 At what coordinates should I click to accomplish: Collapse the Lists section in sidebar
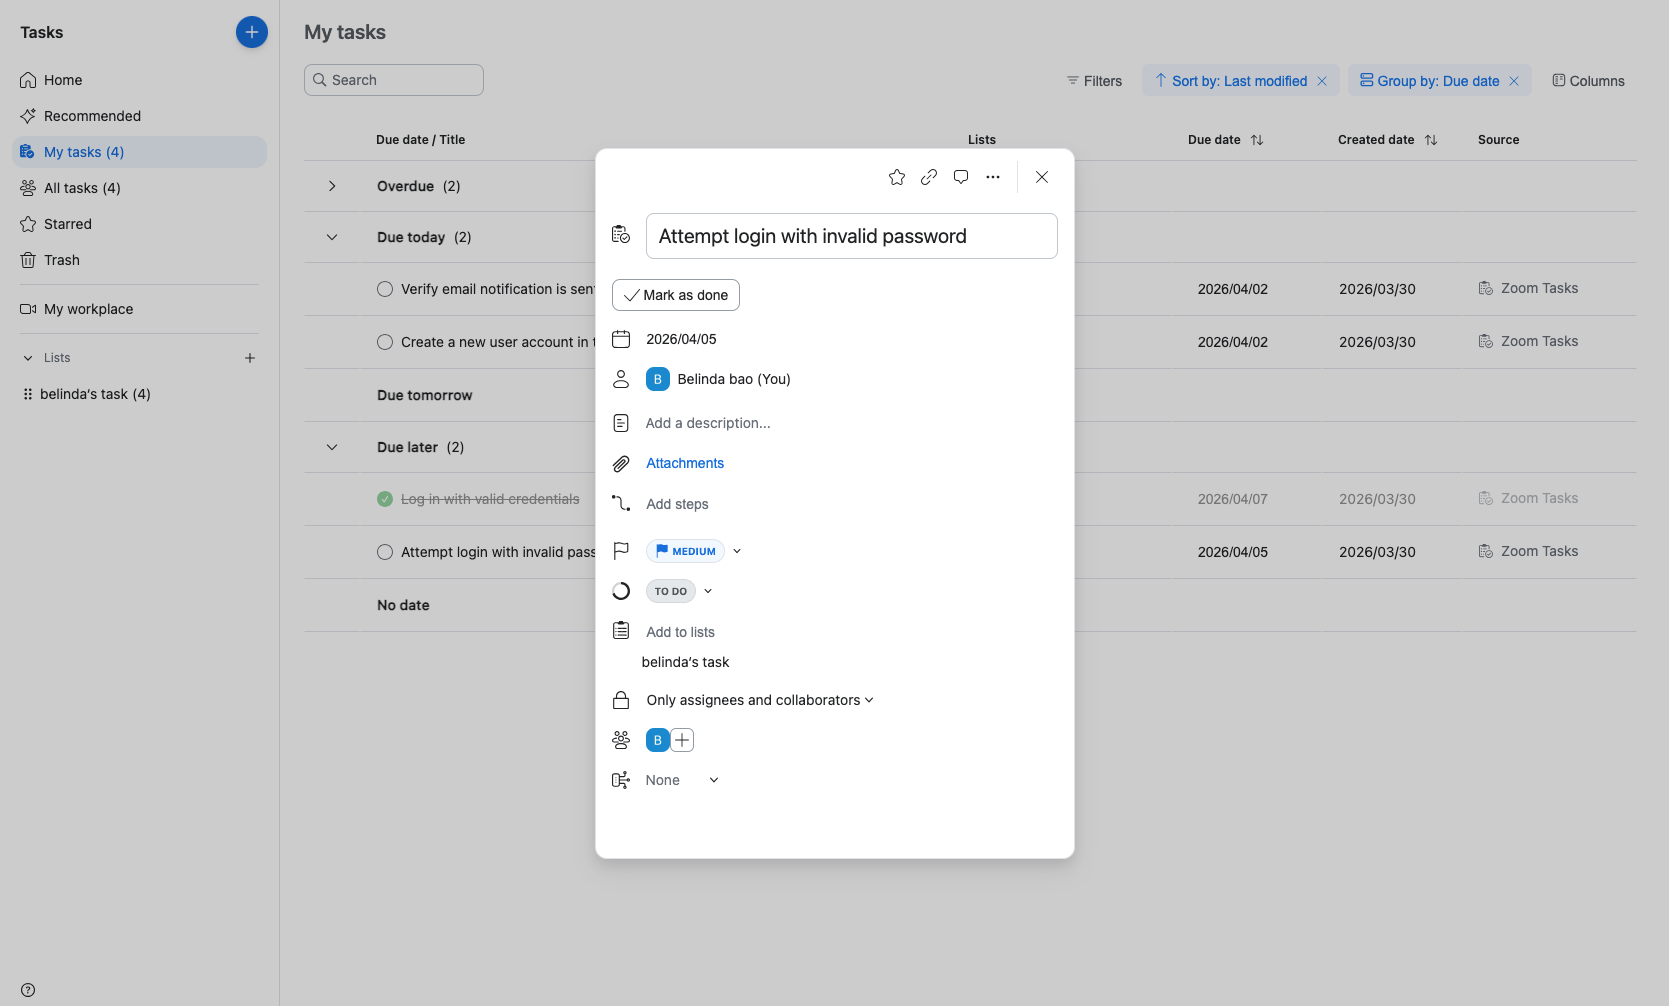coord(28,358)
